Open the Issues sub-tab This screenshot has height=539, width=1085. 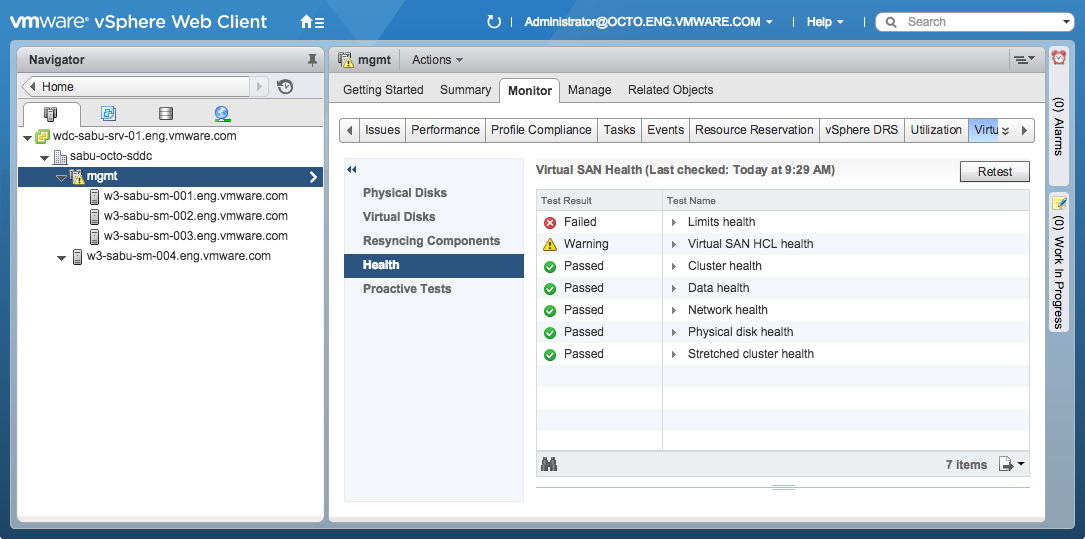383,130
